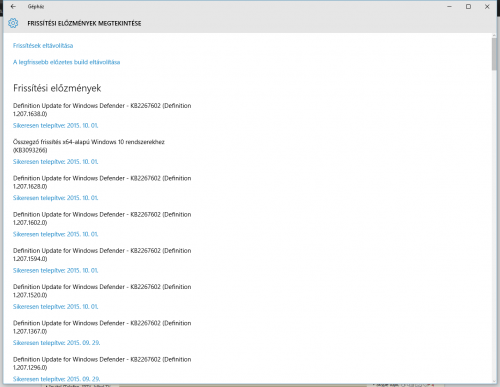Open A legfrissebb előzetes build eltávolítása link

[66, 62]
